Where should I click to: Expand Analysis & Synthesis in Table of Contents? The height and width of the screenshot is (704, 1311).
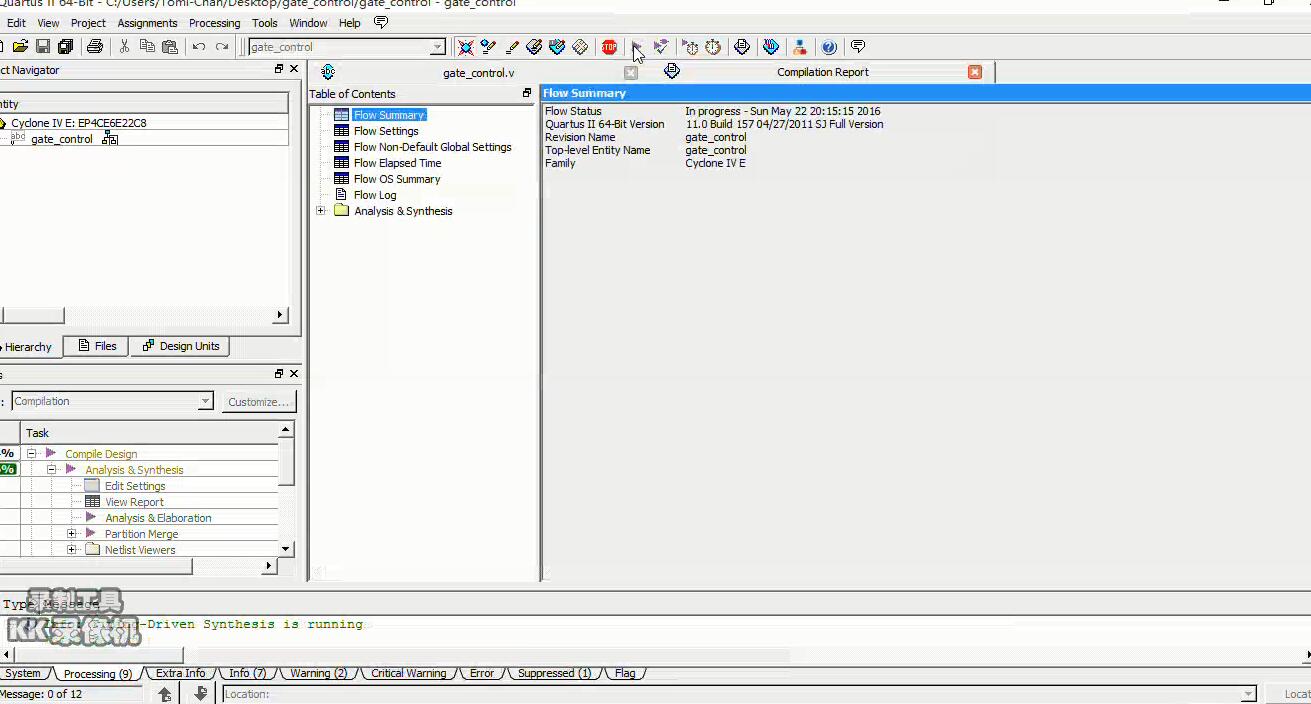(x=321, y=211)
